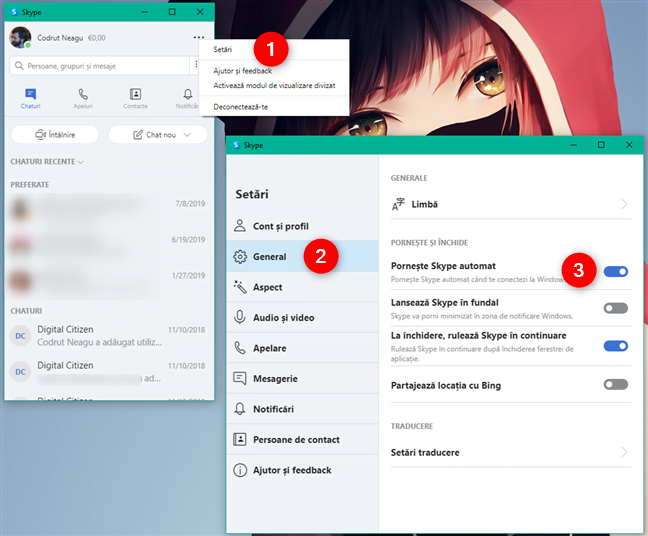Open Mesagerie settings section
This screenshot has height=536, width=648.
pyautogui.click(x=303, y=379)
